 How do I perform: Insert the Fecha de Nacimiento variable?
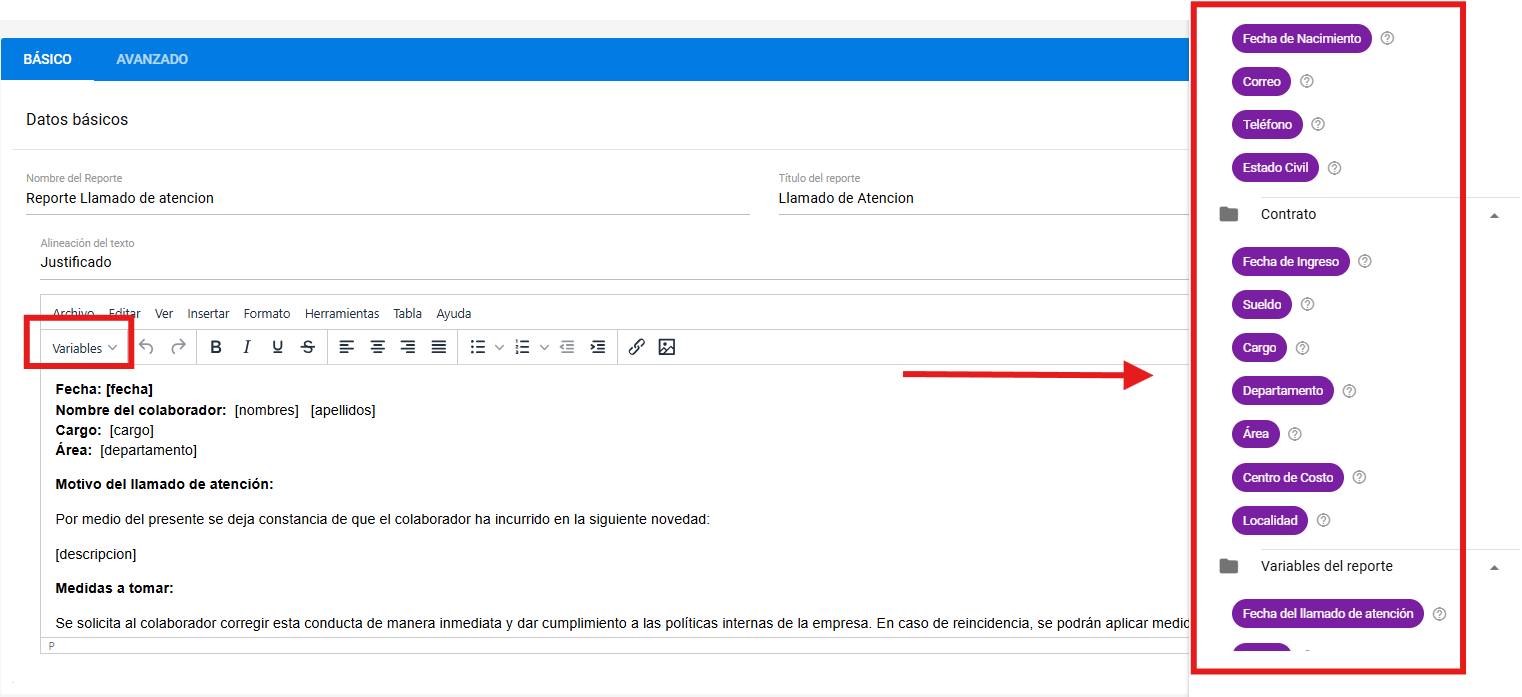pyautogui.click(x=1301, y=39)
